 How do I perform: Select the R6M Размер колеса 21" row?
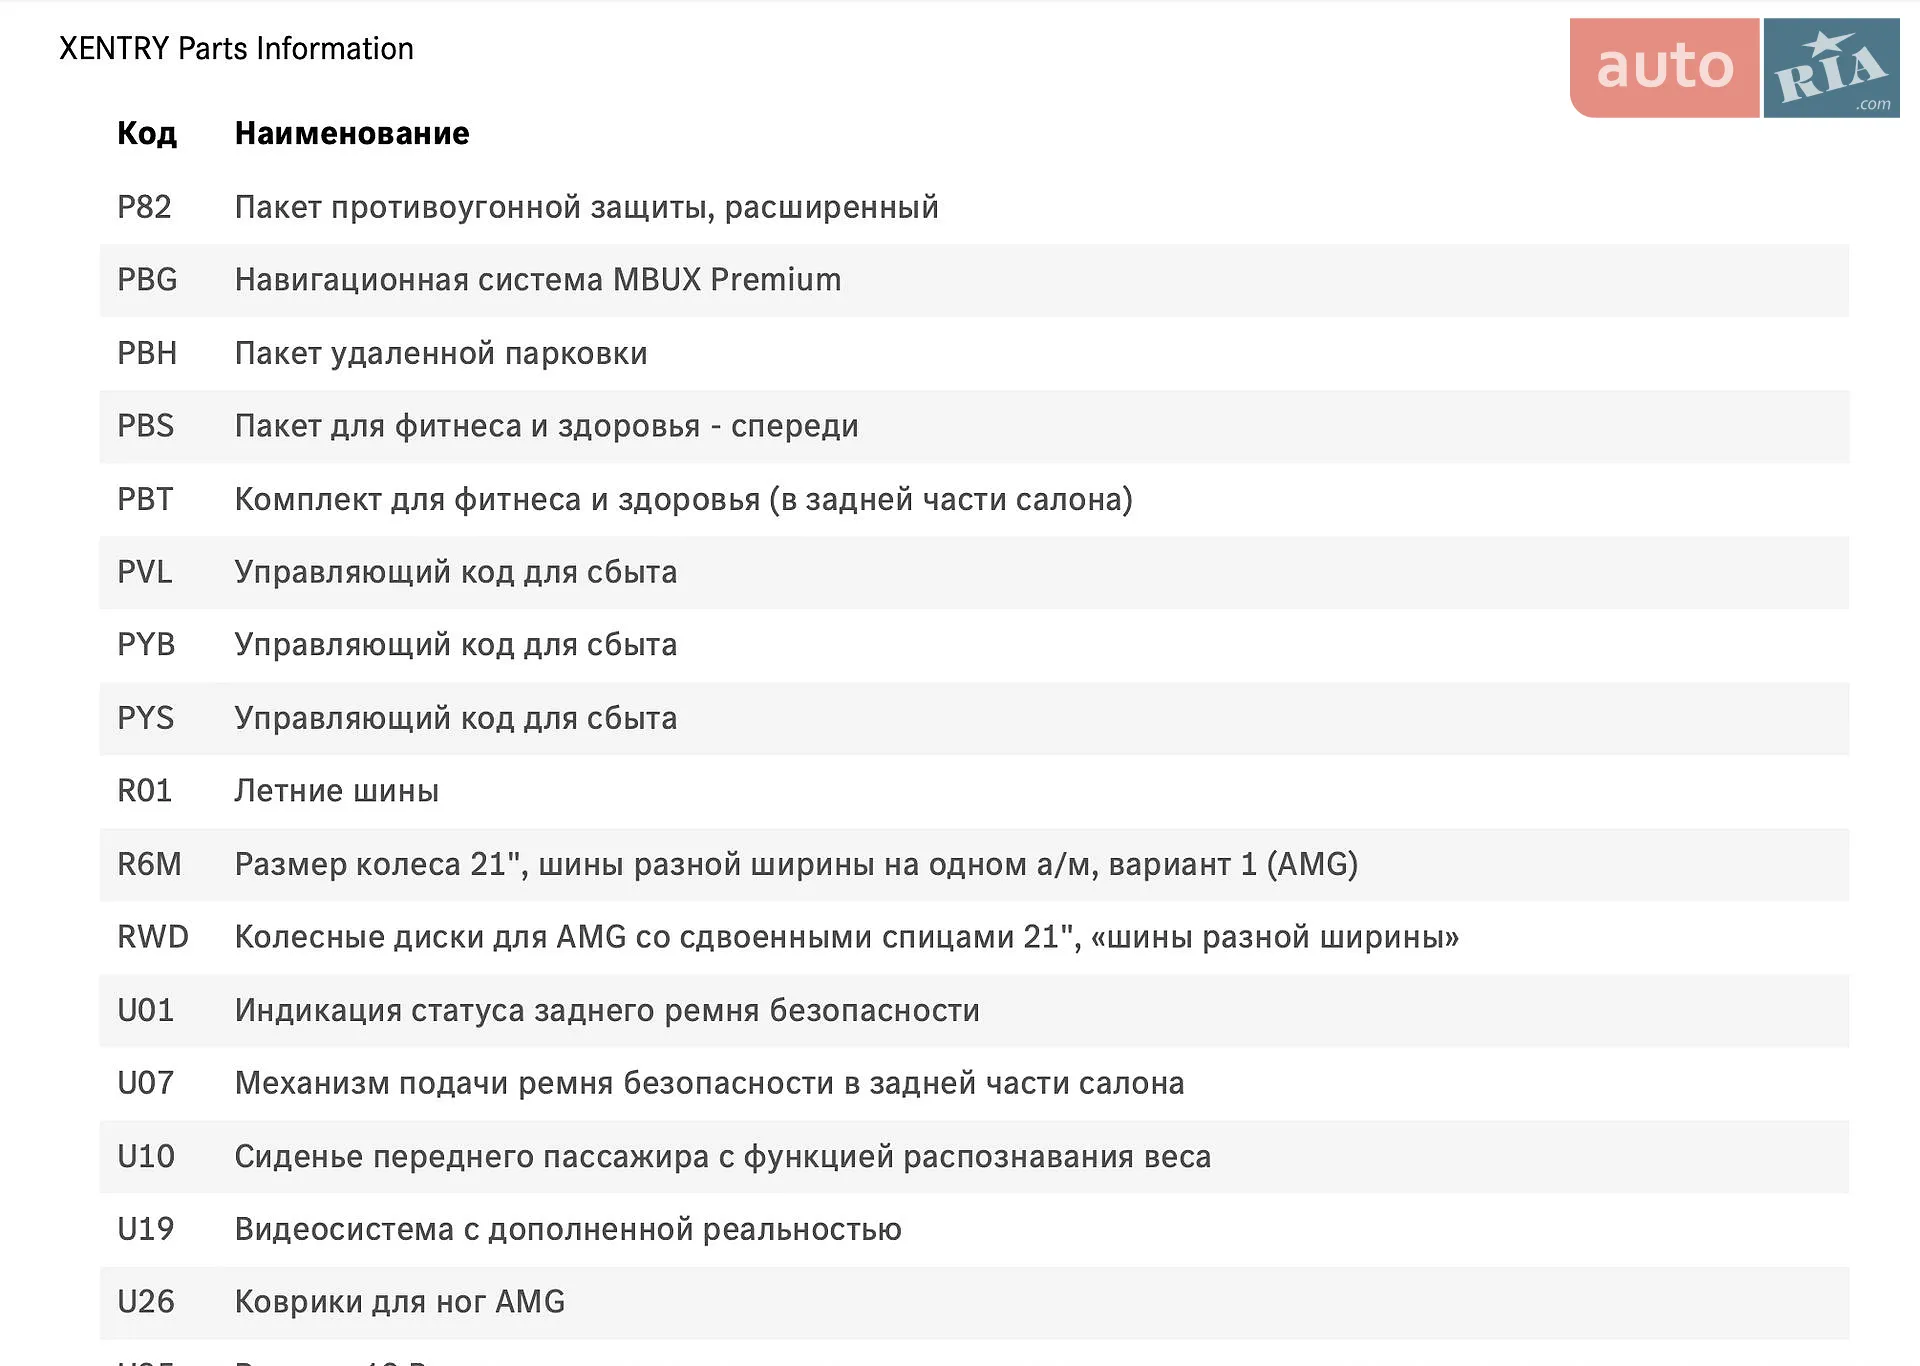click(x=974, y=864)
